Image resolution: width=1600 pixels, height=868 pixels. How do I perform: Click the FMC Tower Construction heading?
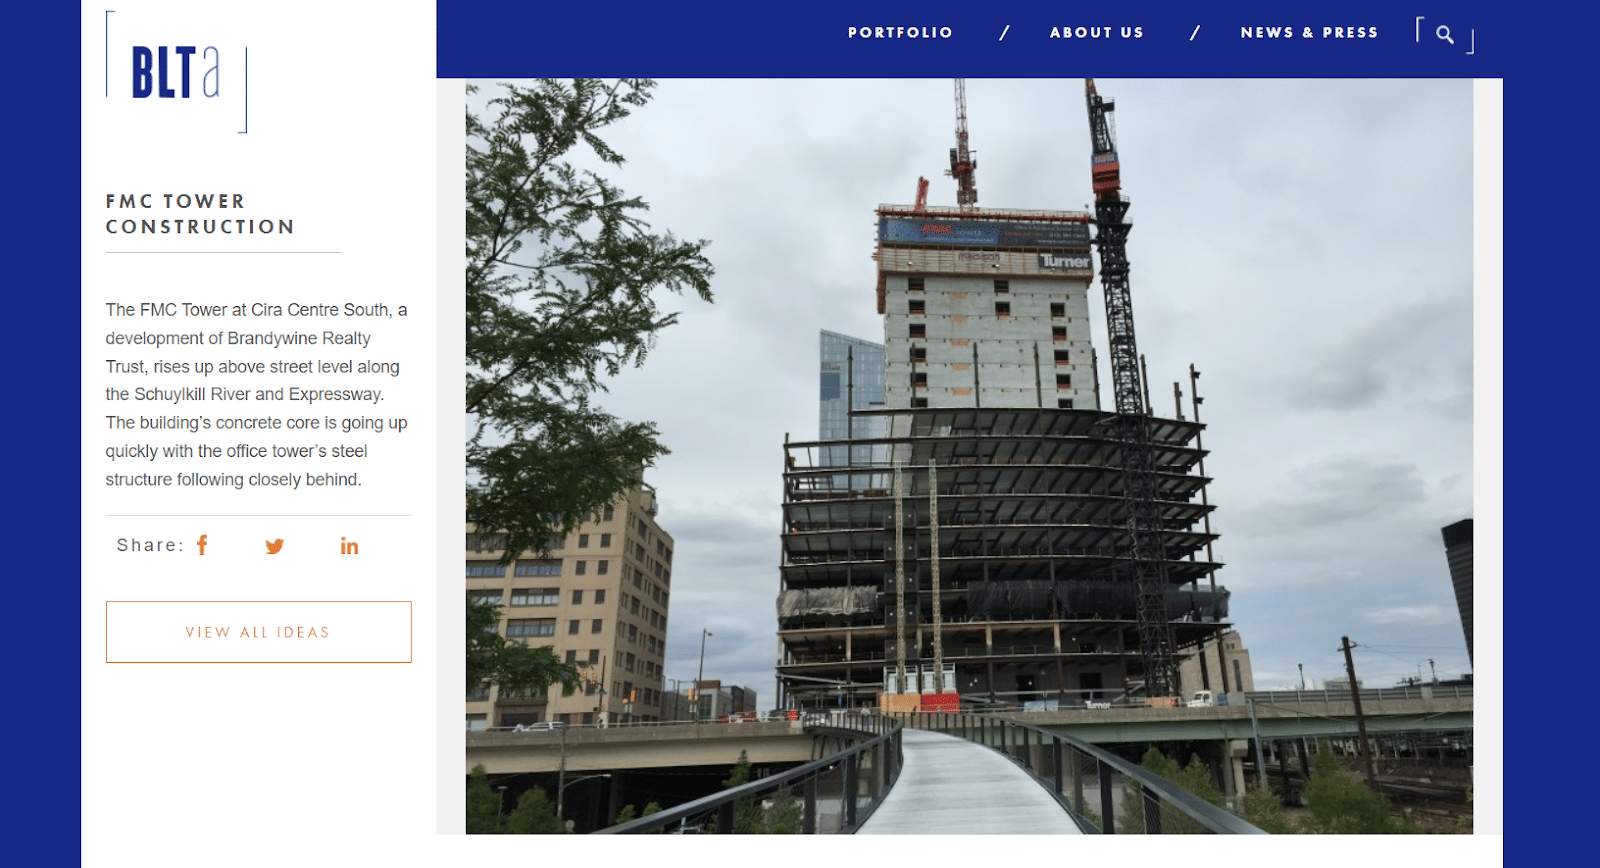(x=200, y=214)
